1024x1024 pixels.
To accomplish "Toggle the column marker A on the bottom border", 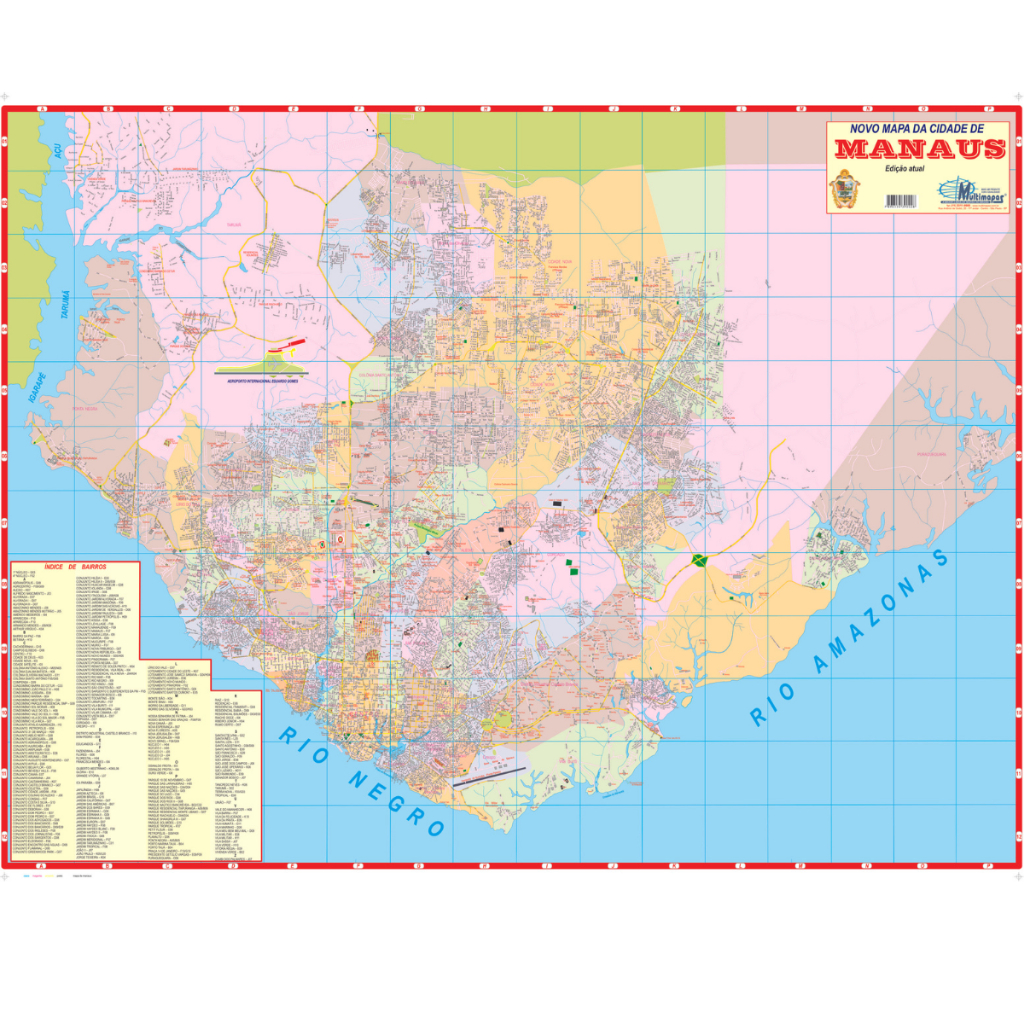I will coord(41,866).
